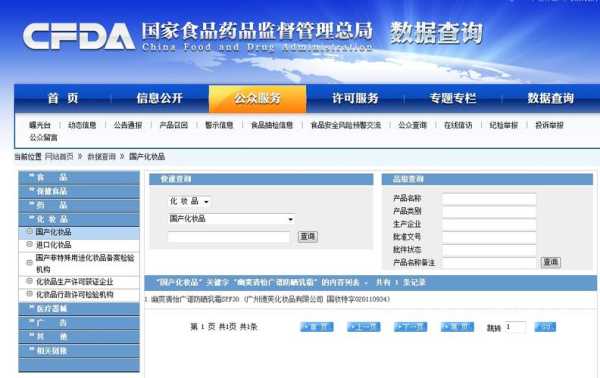Open the 食品抽检信息 sub-menu link
Image resolution: width=600 pixels, height=378 pixels.
272,125
